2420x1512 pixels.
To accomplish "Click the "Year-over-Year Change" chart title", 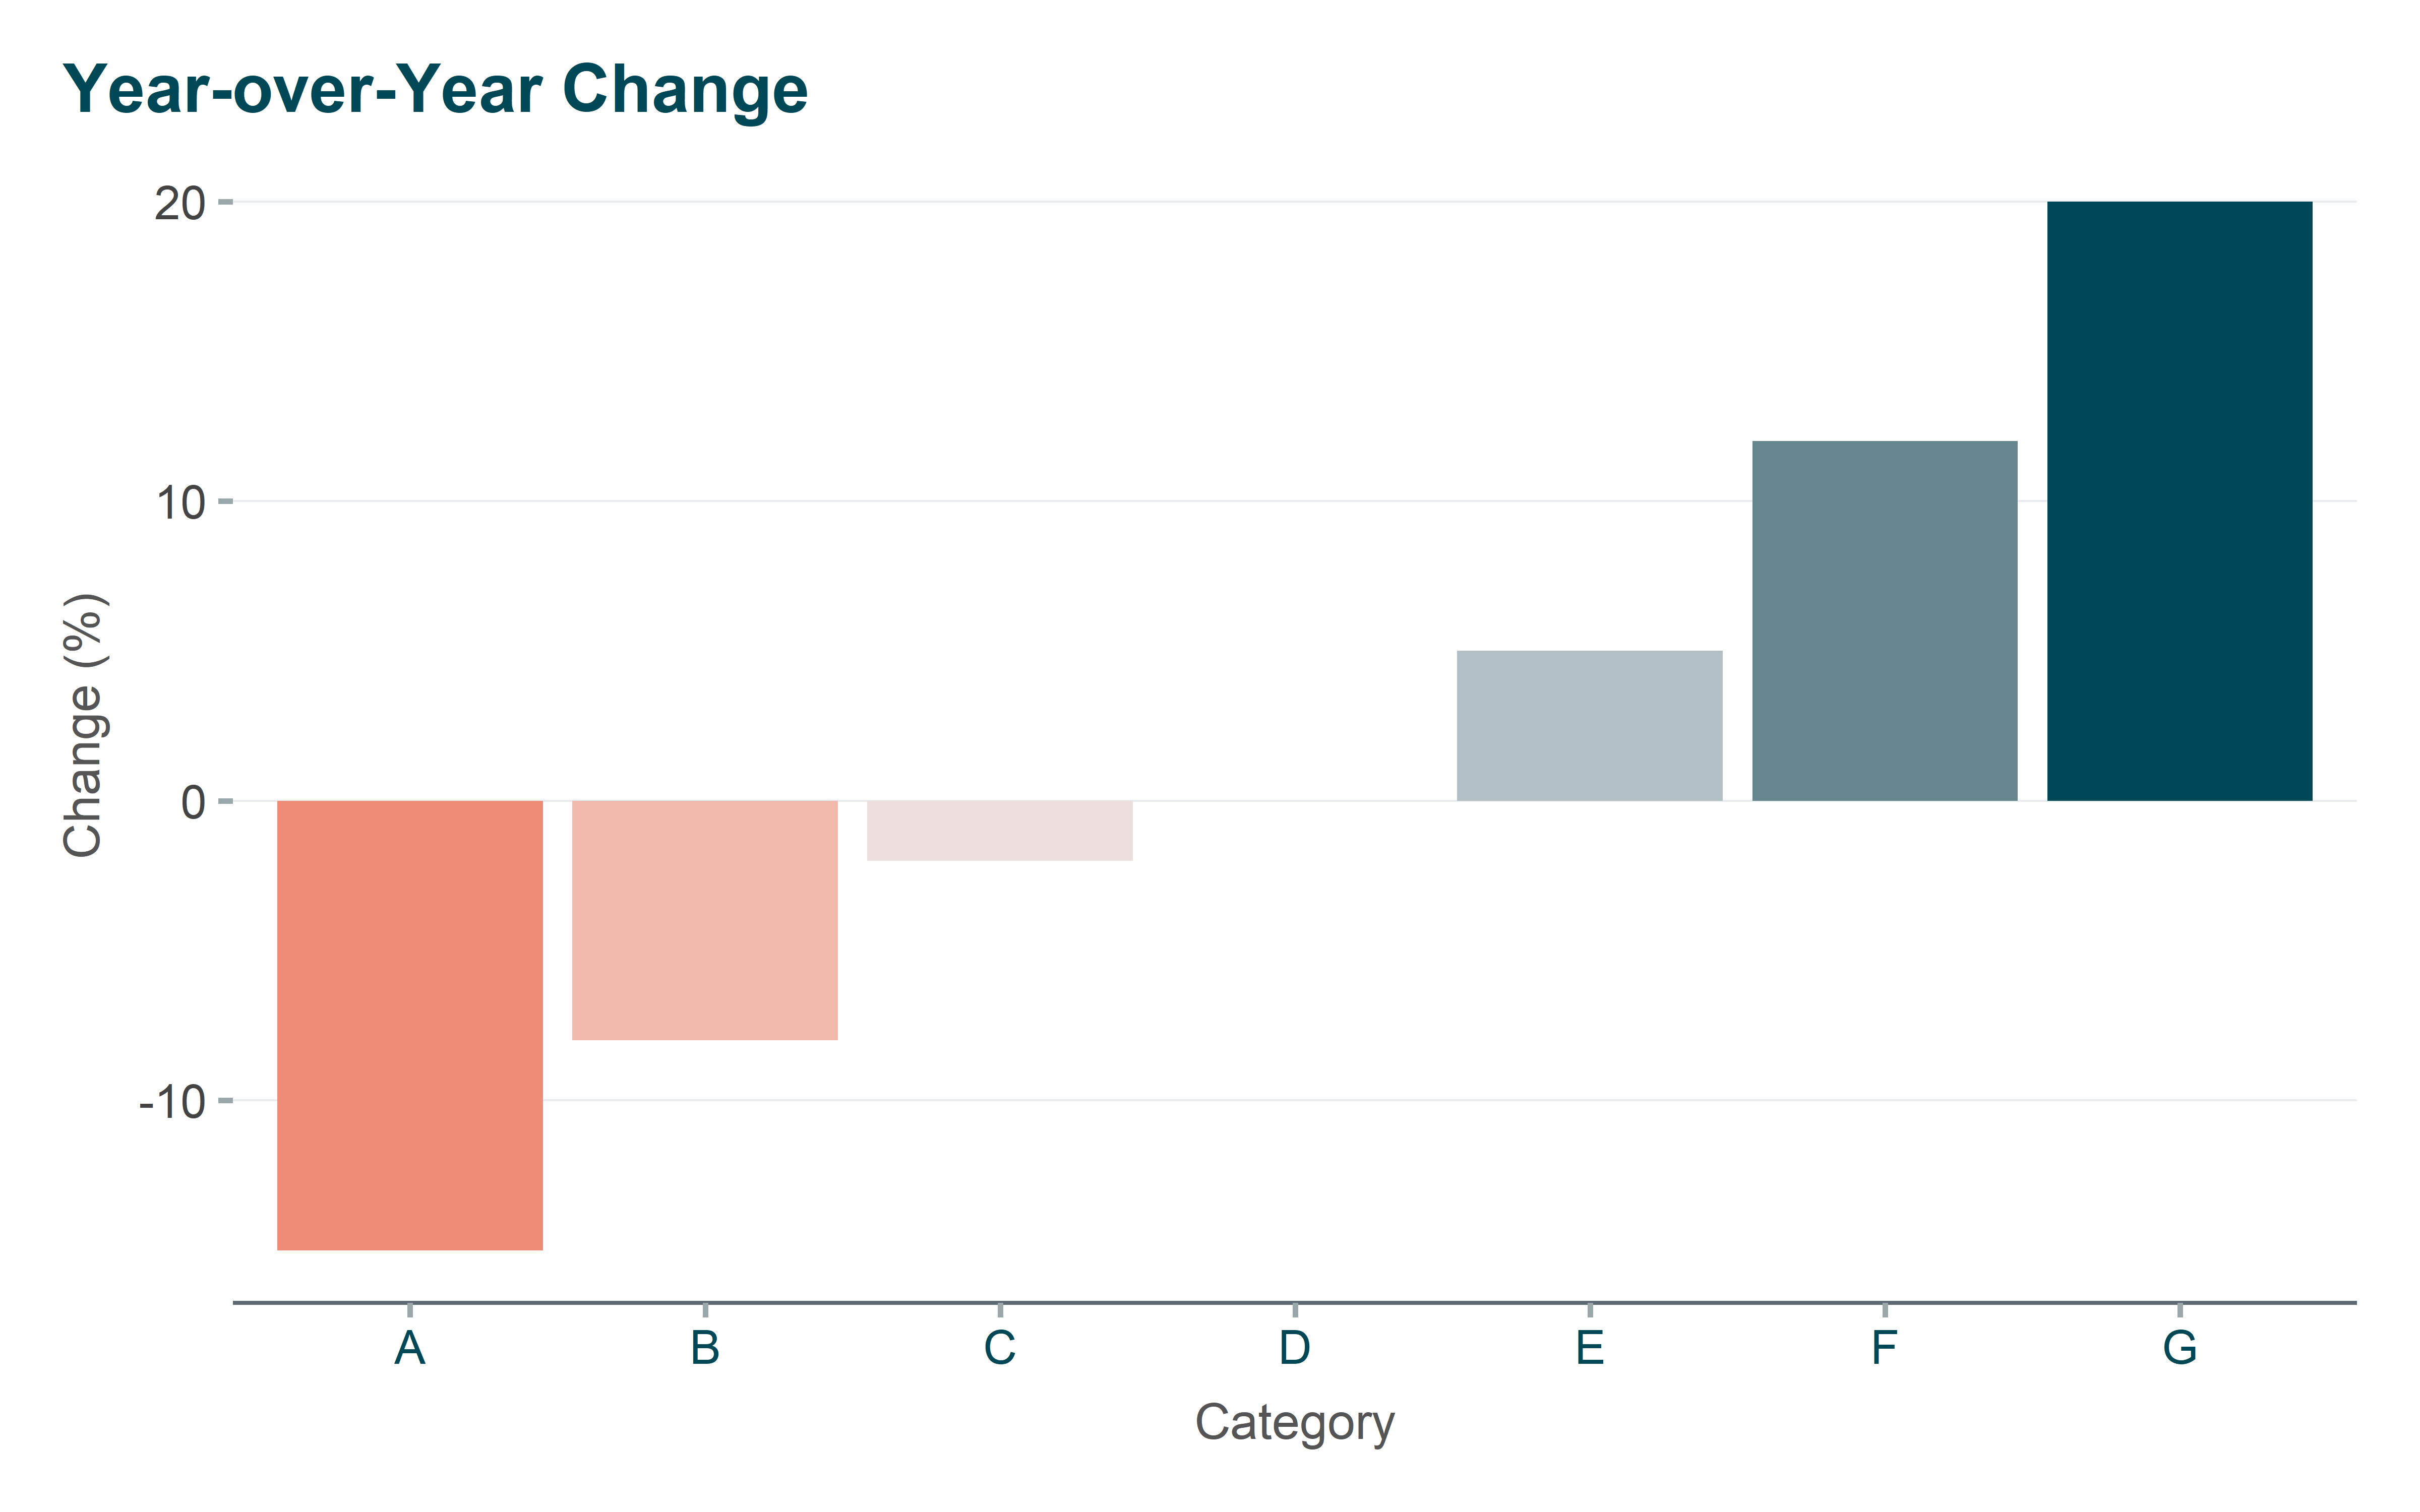I will coord(435,90).
